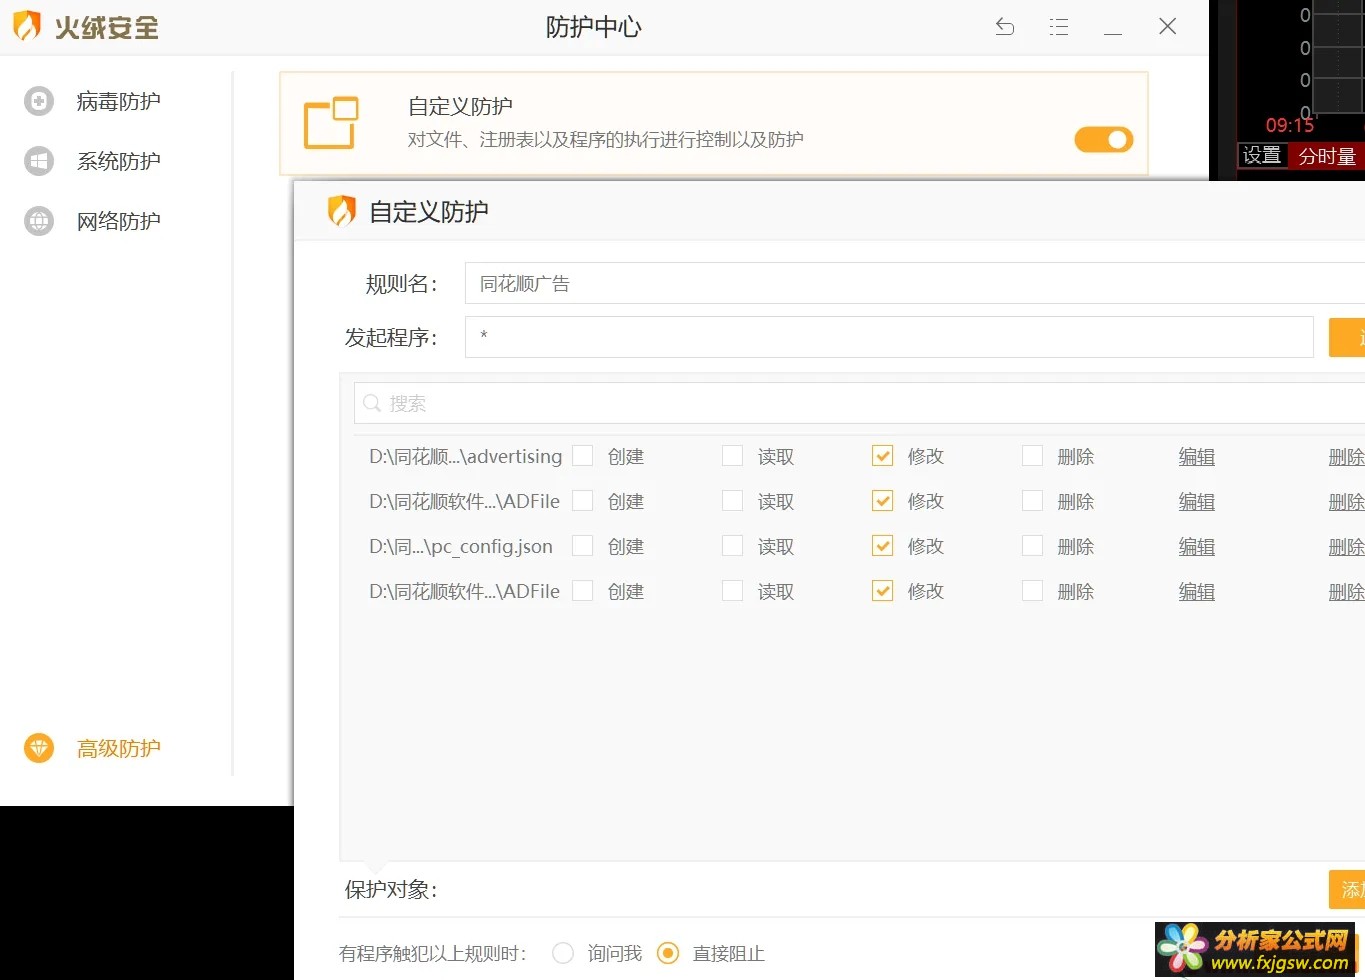Click the 自定义防护 card title
Screen dimensions: 1365x980
click(x=460, y=106)
